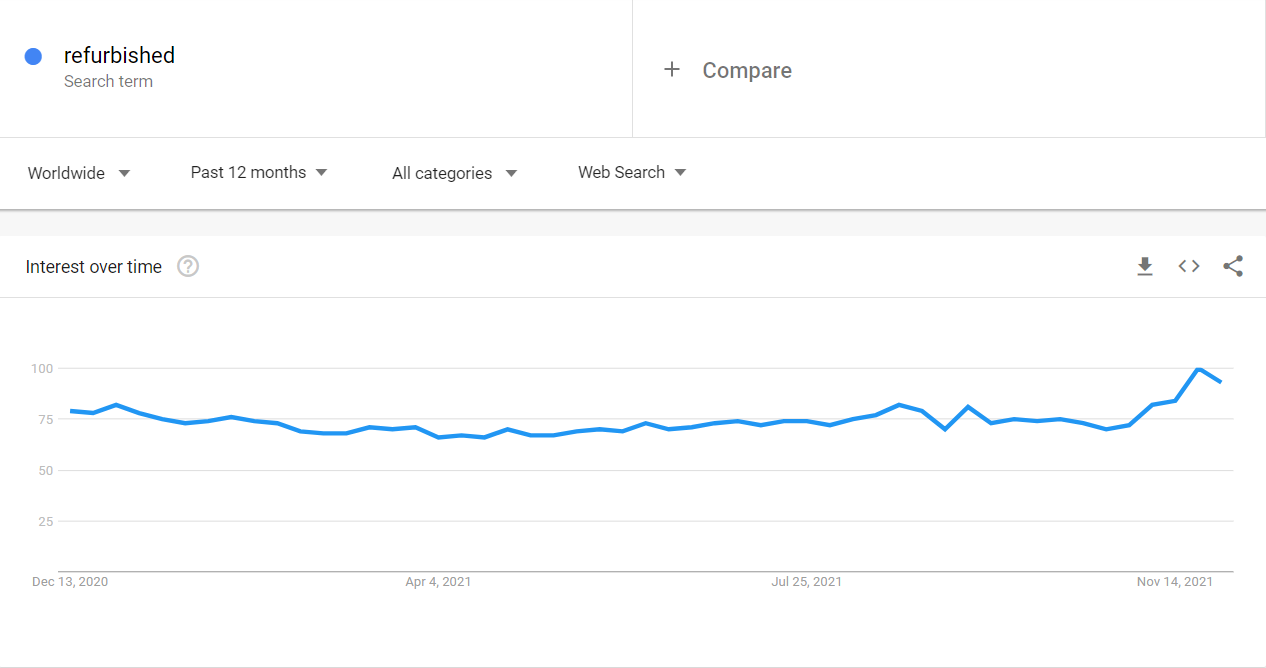Viewport: 1266px width, 668px height.
Task: Edit the refurbished search term
Action: [119, 55]
